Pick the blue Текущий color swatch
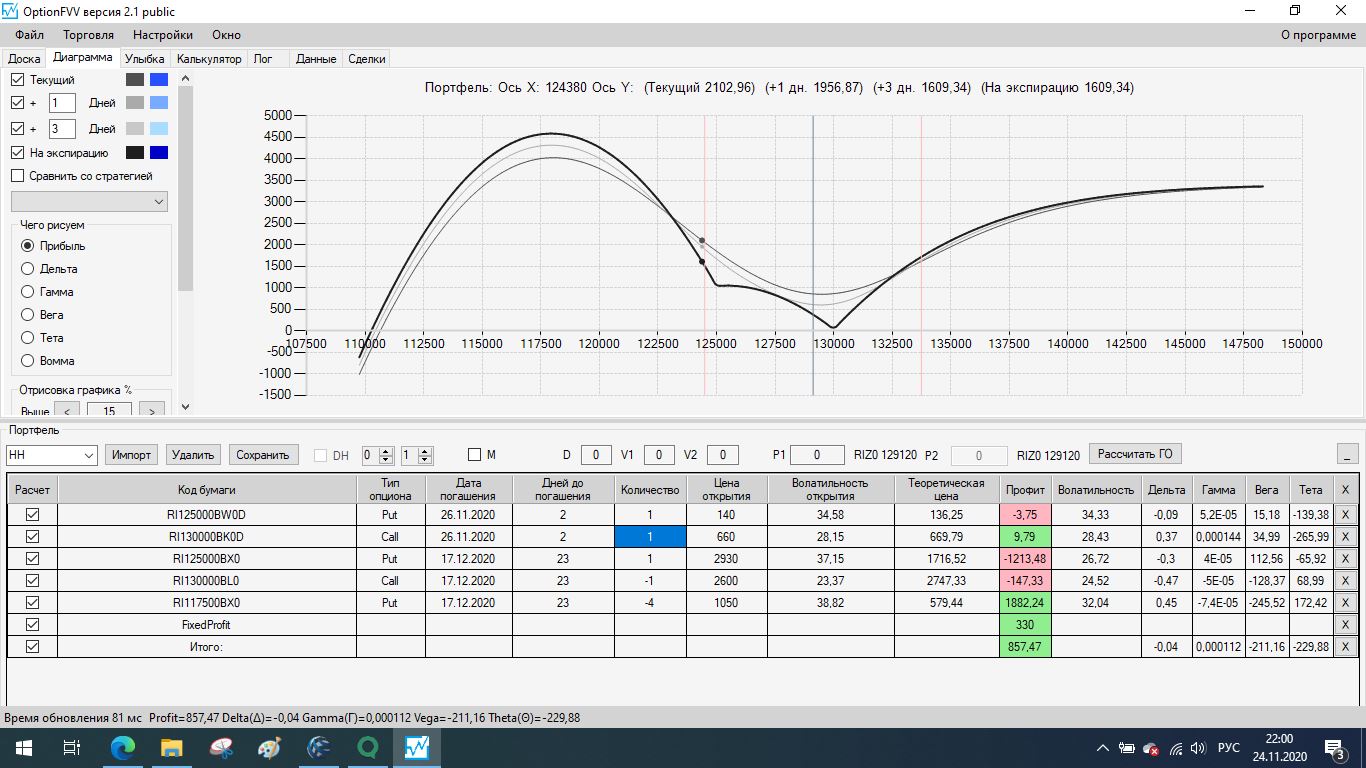This screenshot has width=1366, height=768. (159, 79)
